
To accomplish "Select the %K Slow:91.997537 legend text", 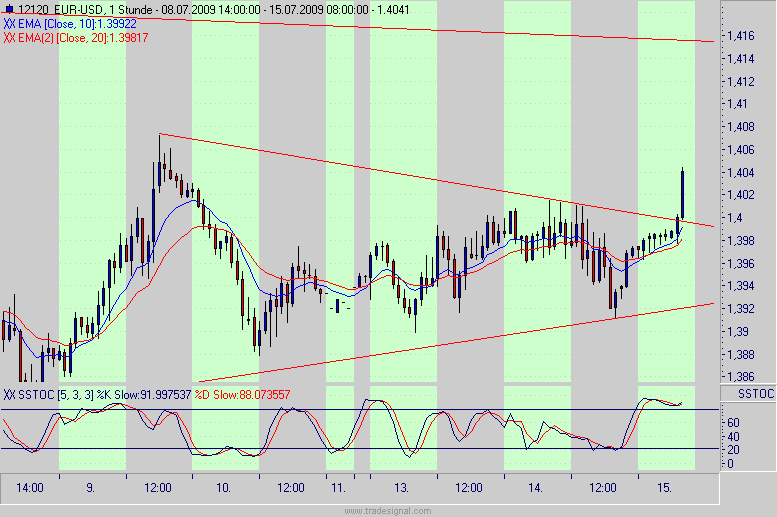I will pyautogui.click(x=144, y=395).
